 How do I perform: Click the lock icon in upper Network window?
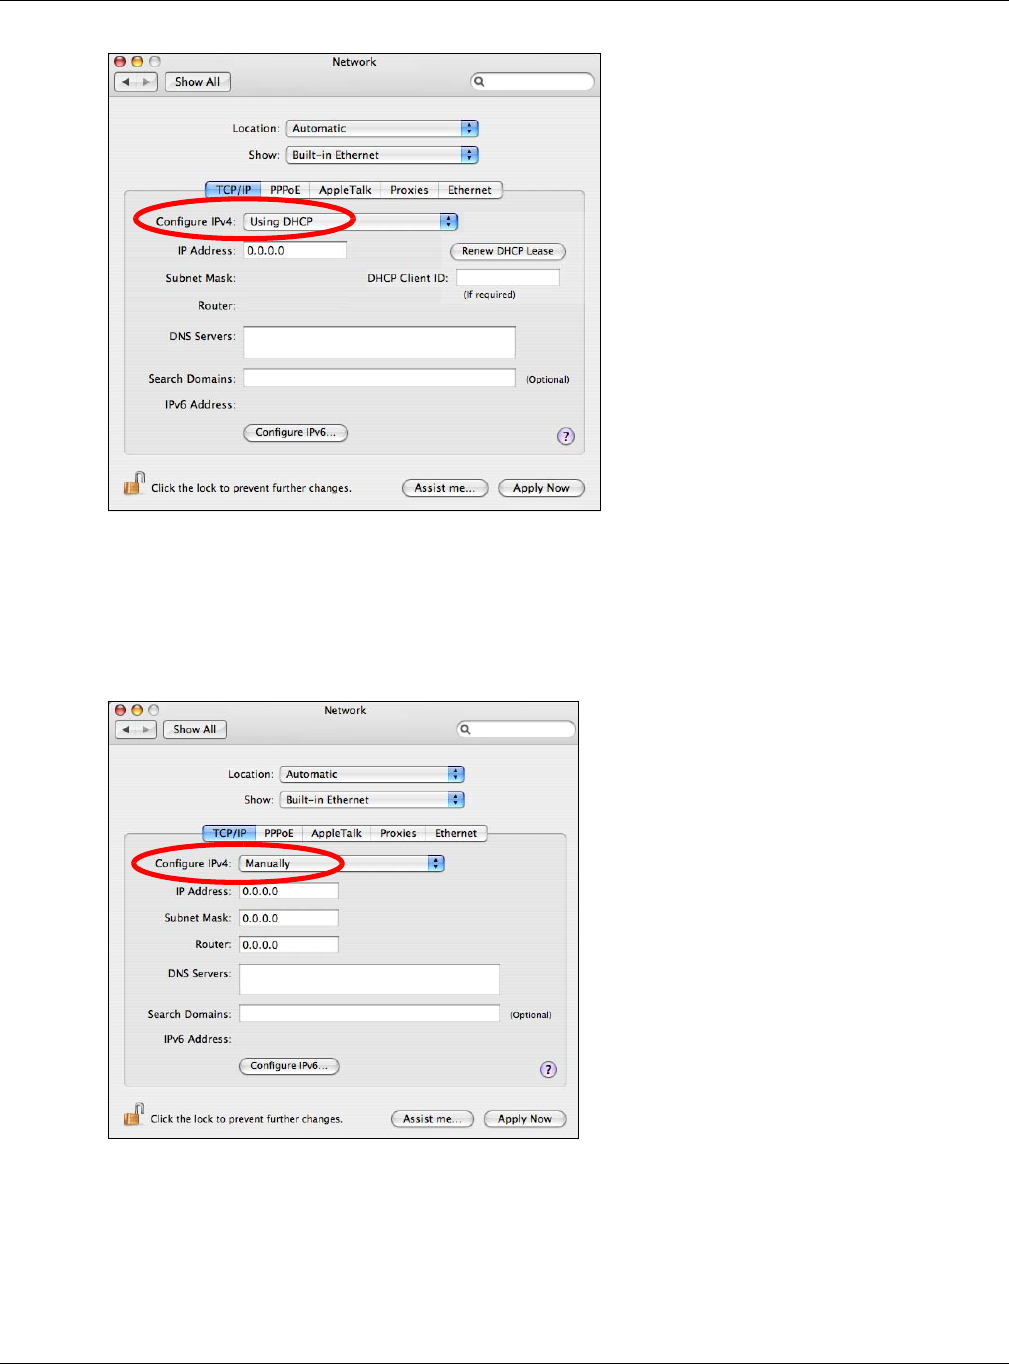coord(134,485)
